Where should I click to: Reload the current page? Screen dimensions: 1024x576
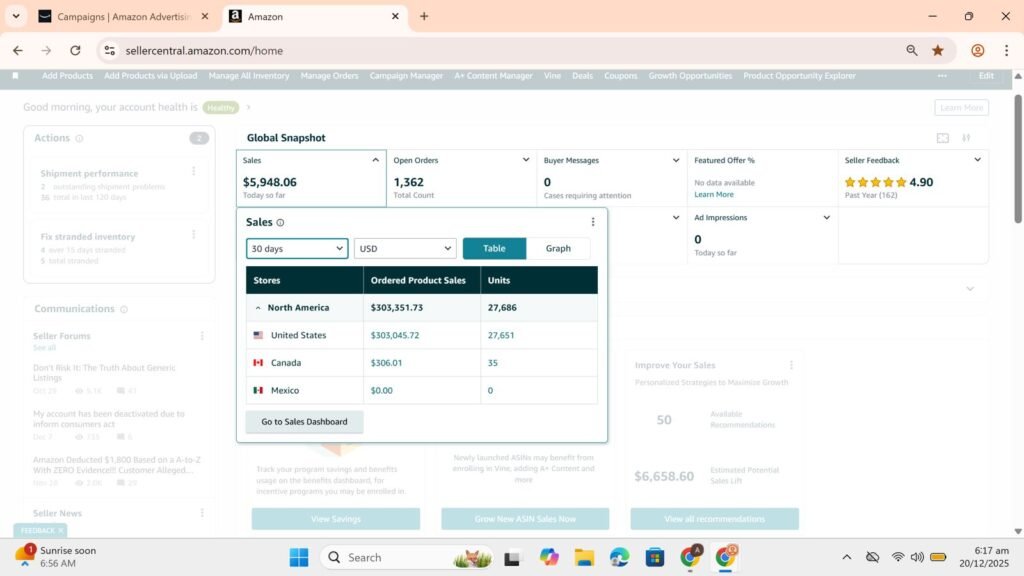pos(75,50)
